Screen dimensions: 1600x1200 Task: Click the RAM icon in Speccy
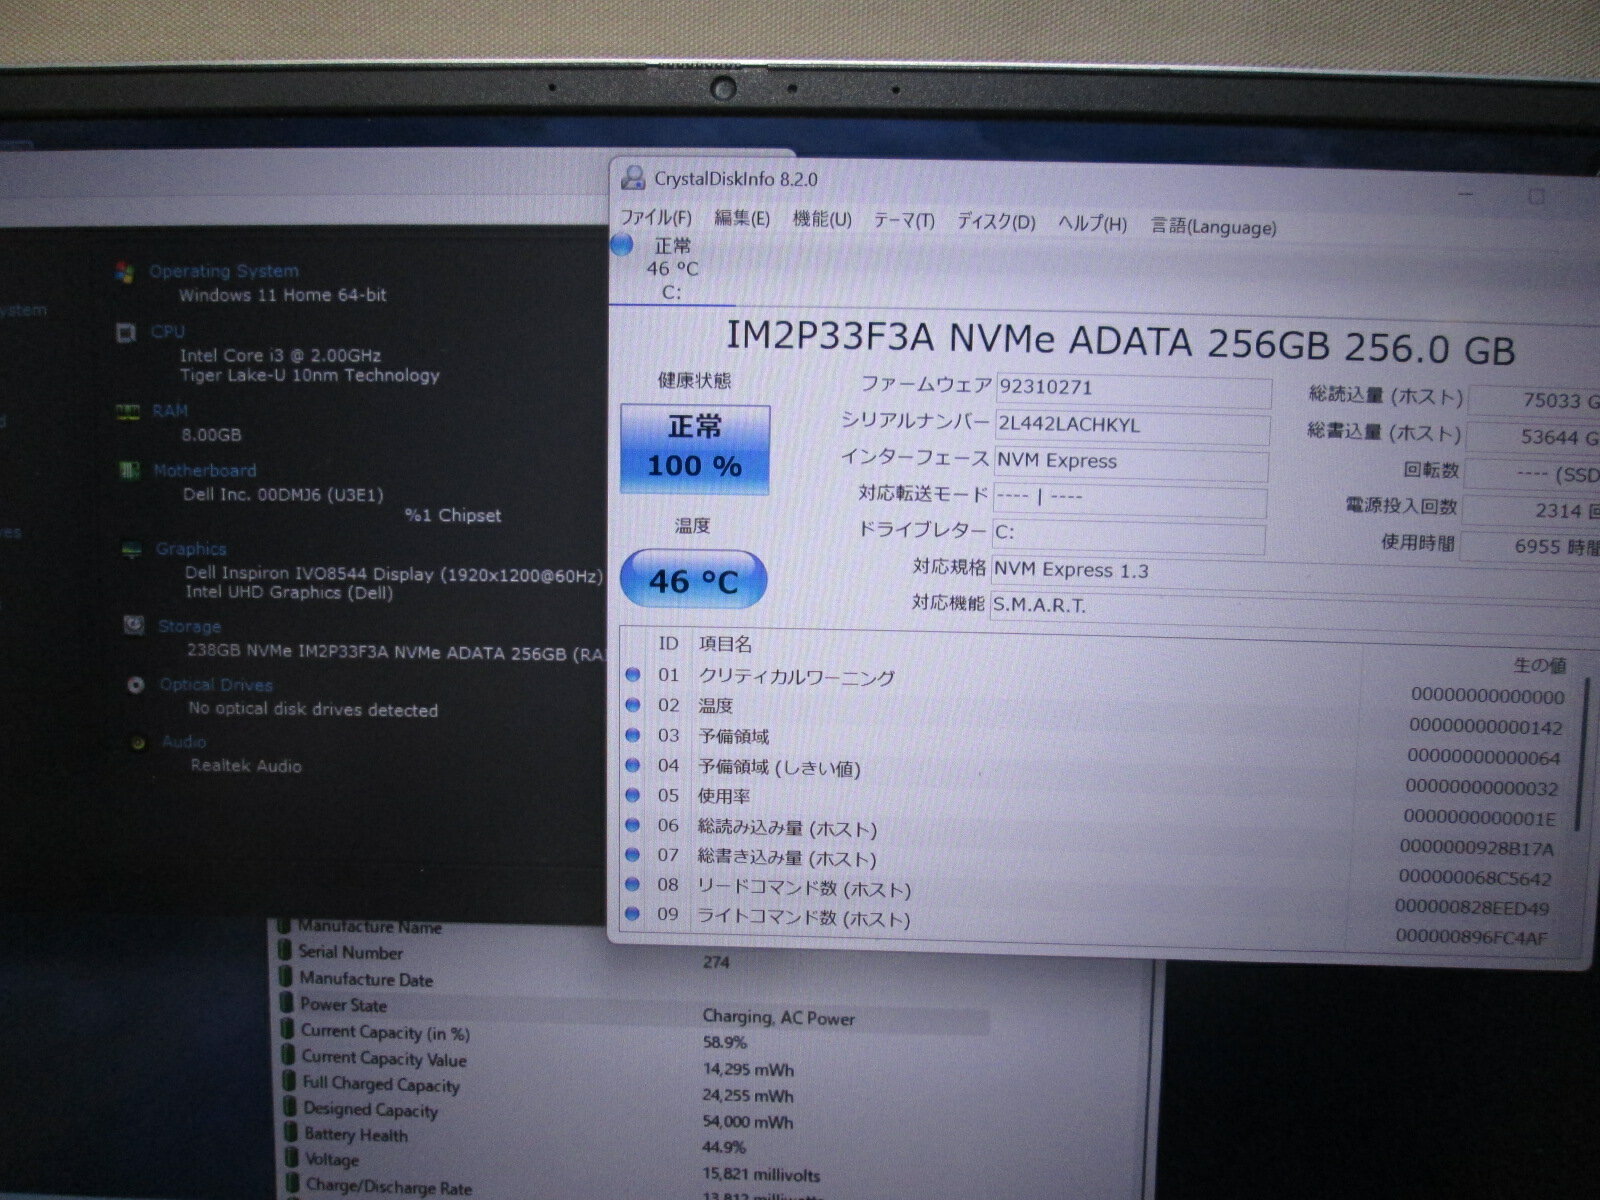[x=127, y=411]
